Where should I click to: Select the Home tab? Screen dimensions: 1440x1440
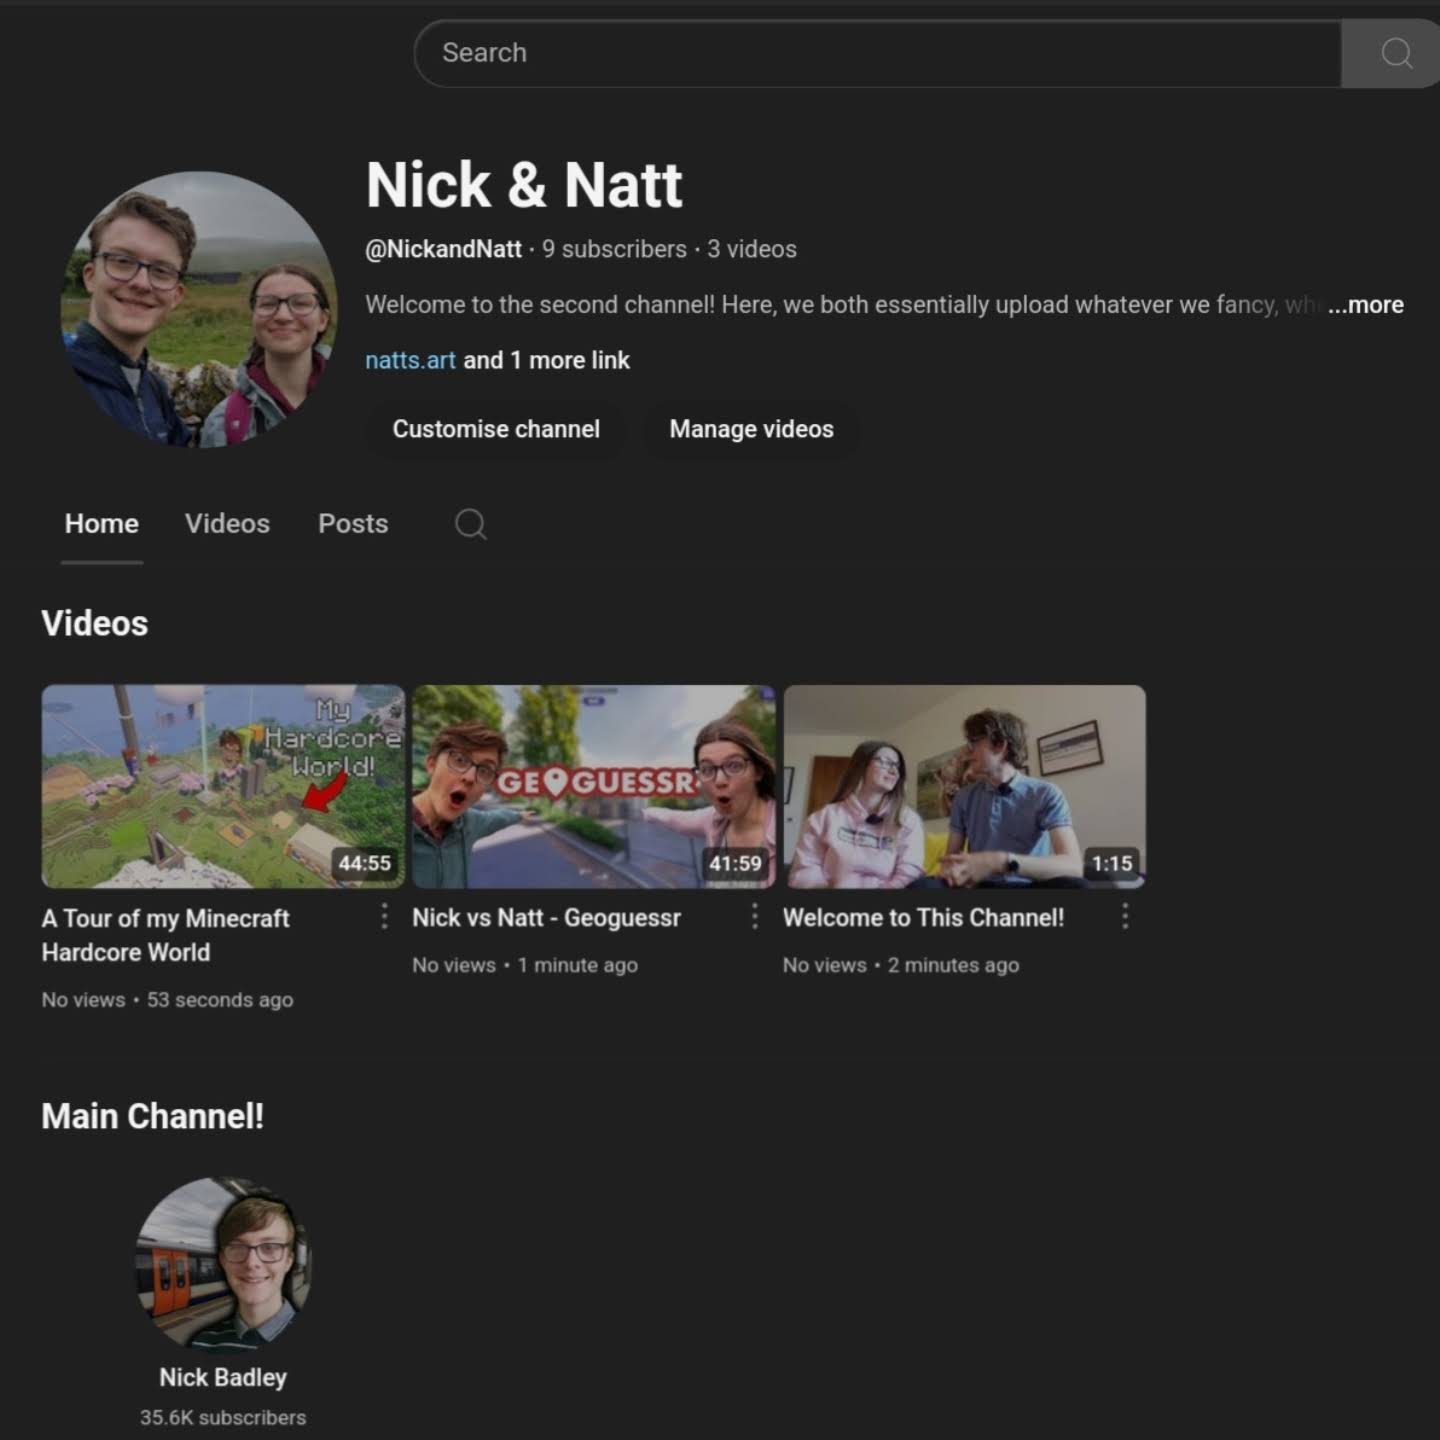tap(101, 524)
